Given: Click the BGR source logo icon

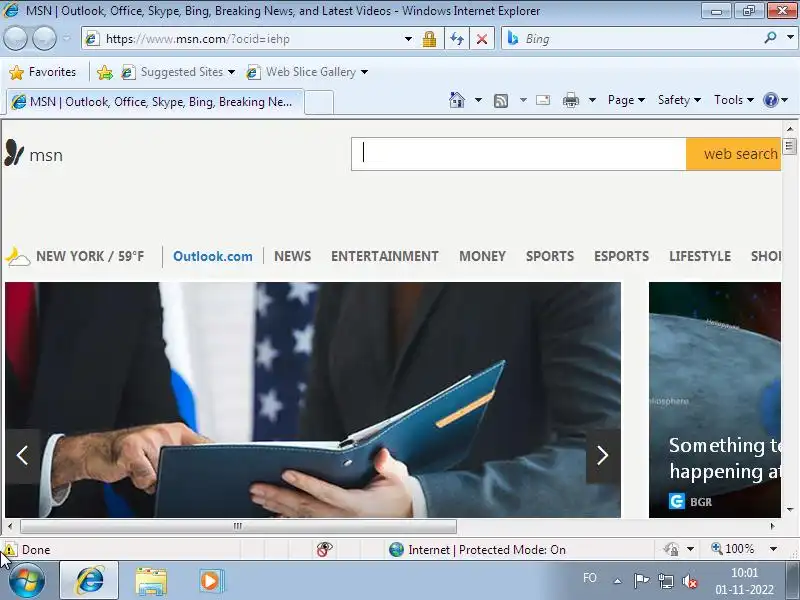Looking at the screenshot, I should (677, 502).
